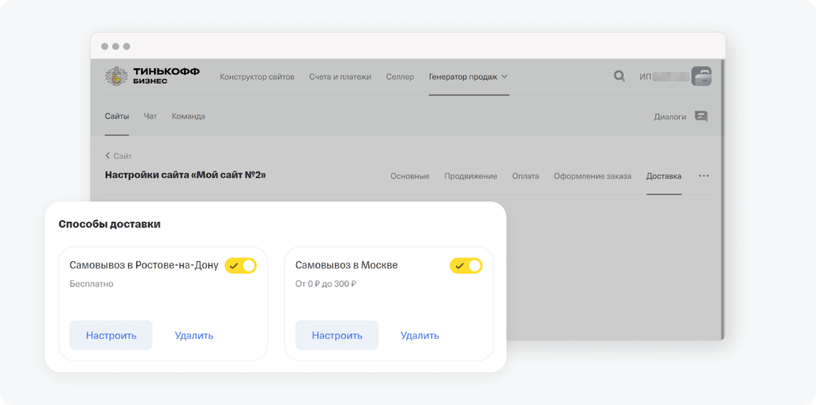This screenshot has height=405, width=816.
Task: Click Удалить for Ростов-на-Дону pickup
Action: click(x=194, y=335)
